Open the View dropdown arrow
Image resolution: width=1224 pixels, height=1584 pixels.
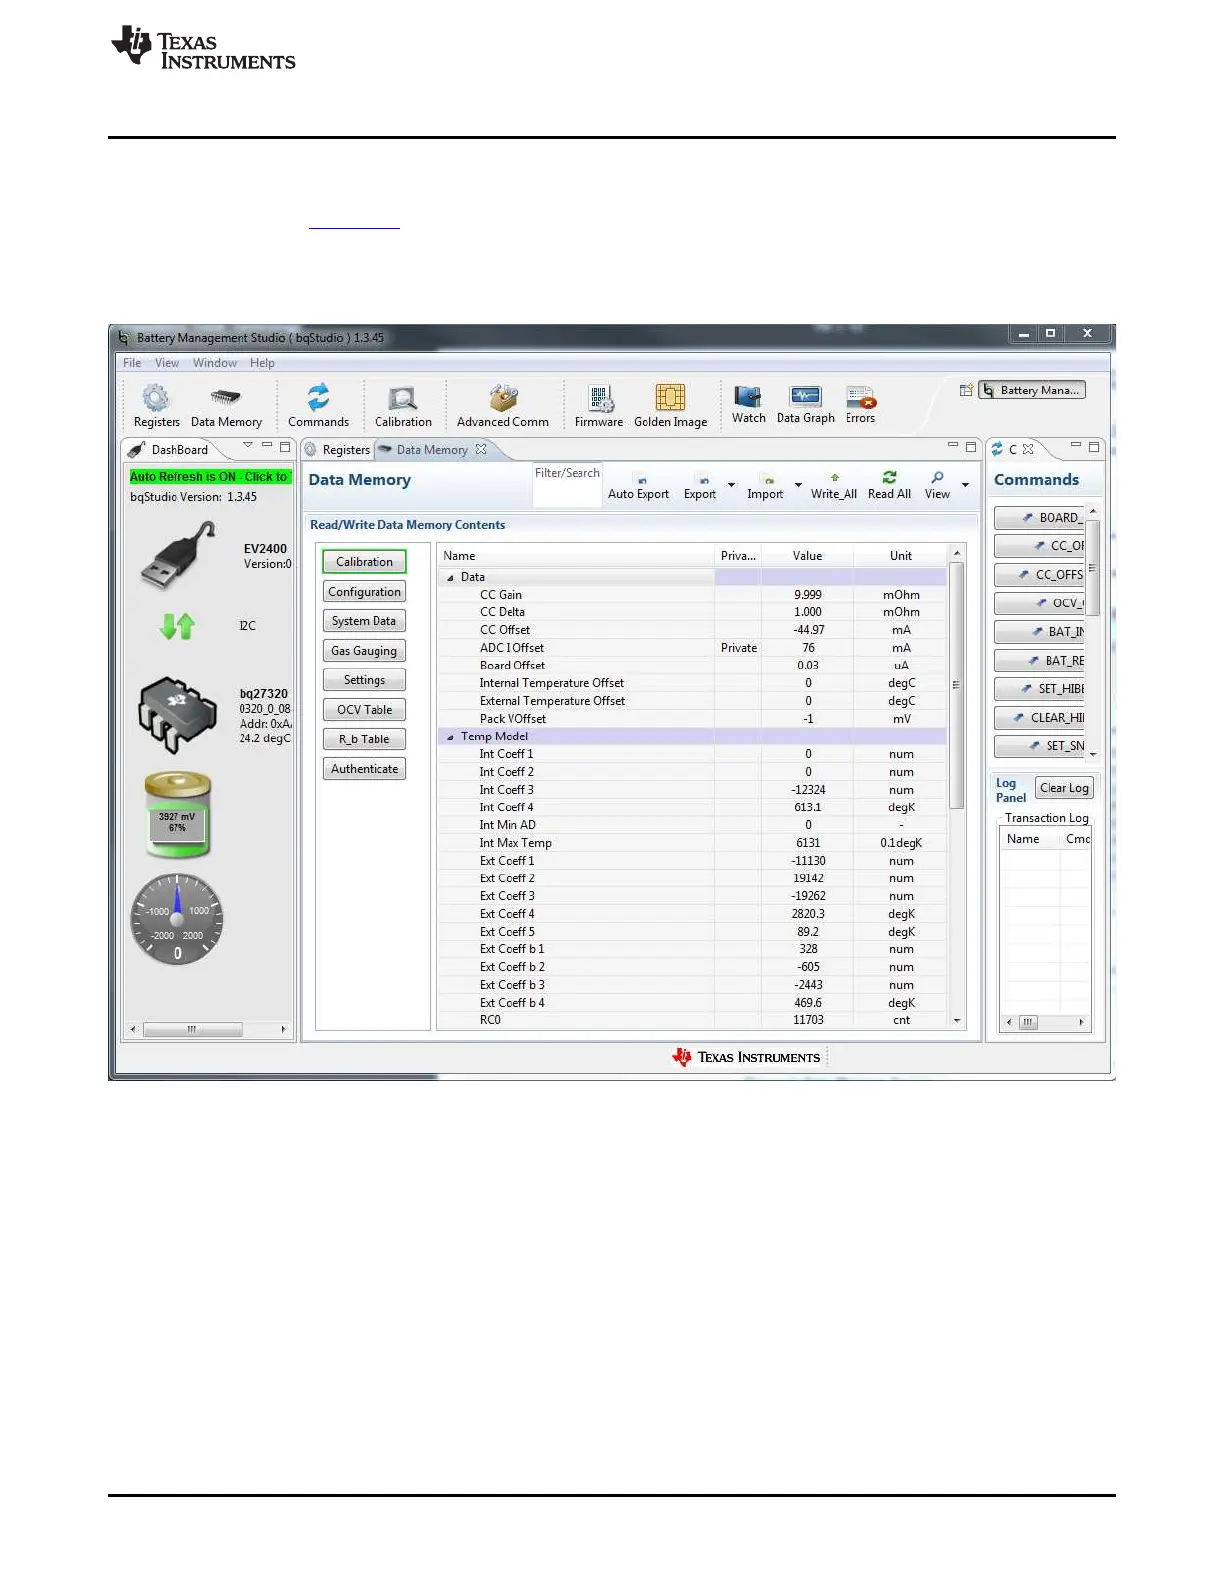[965, 485]
